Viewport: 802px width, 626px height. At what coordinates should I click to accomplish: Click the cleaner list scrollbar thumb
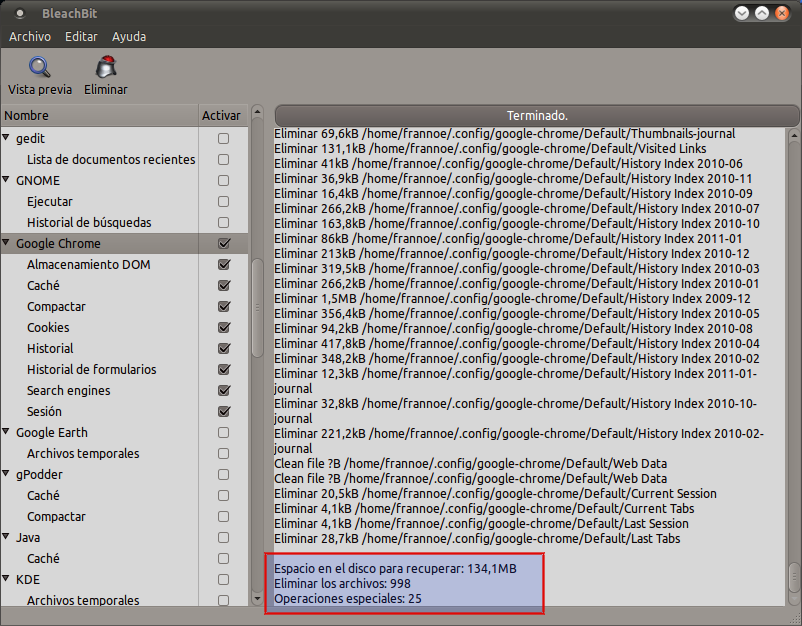pyautogui.click(x=257, y=308)
